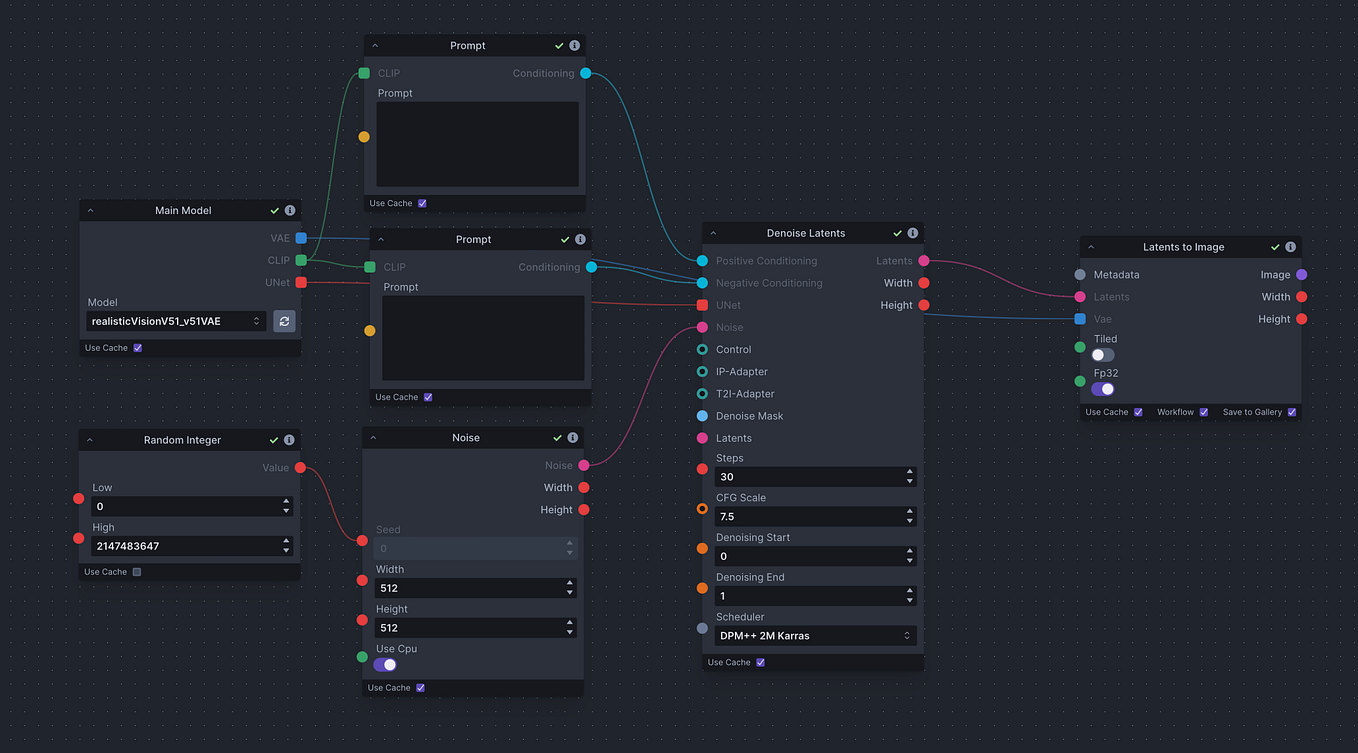Click the info icon on the Denoise Latents node
Viewport: 1358px width, 753px height.
[913, 233]
